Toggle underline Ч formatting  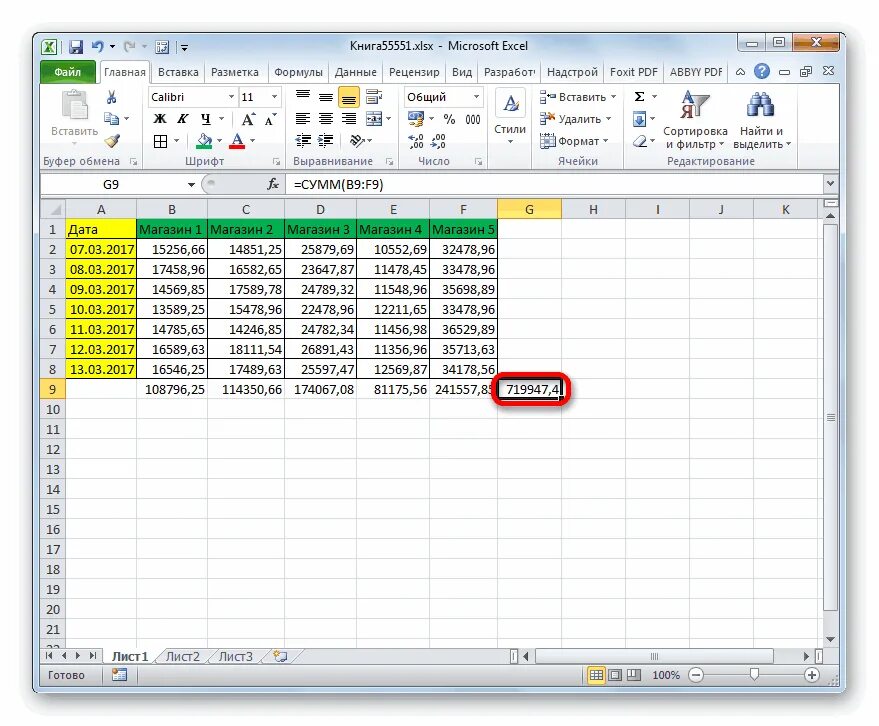[206, 119]
